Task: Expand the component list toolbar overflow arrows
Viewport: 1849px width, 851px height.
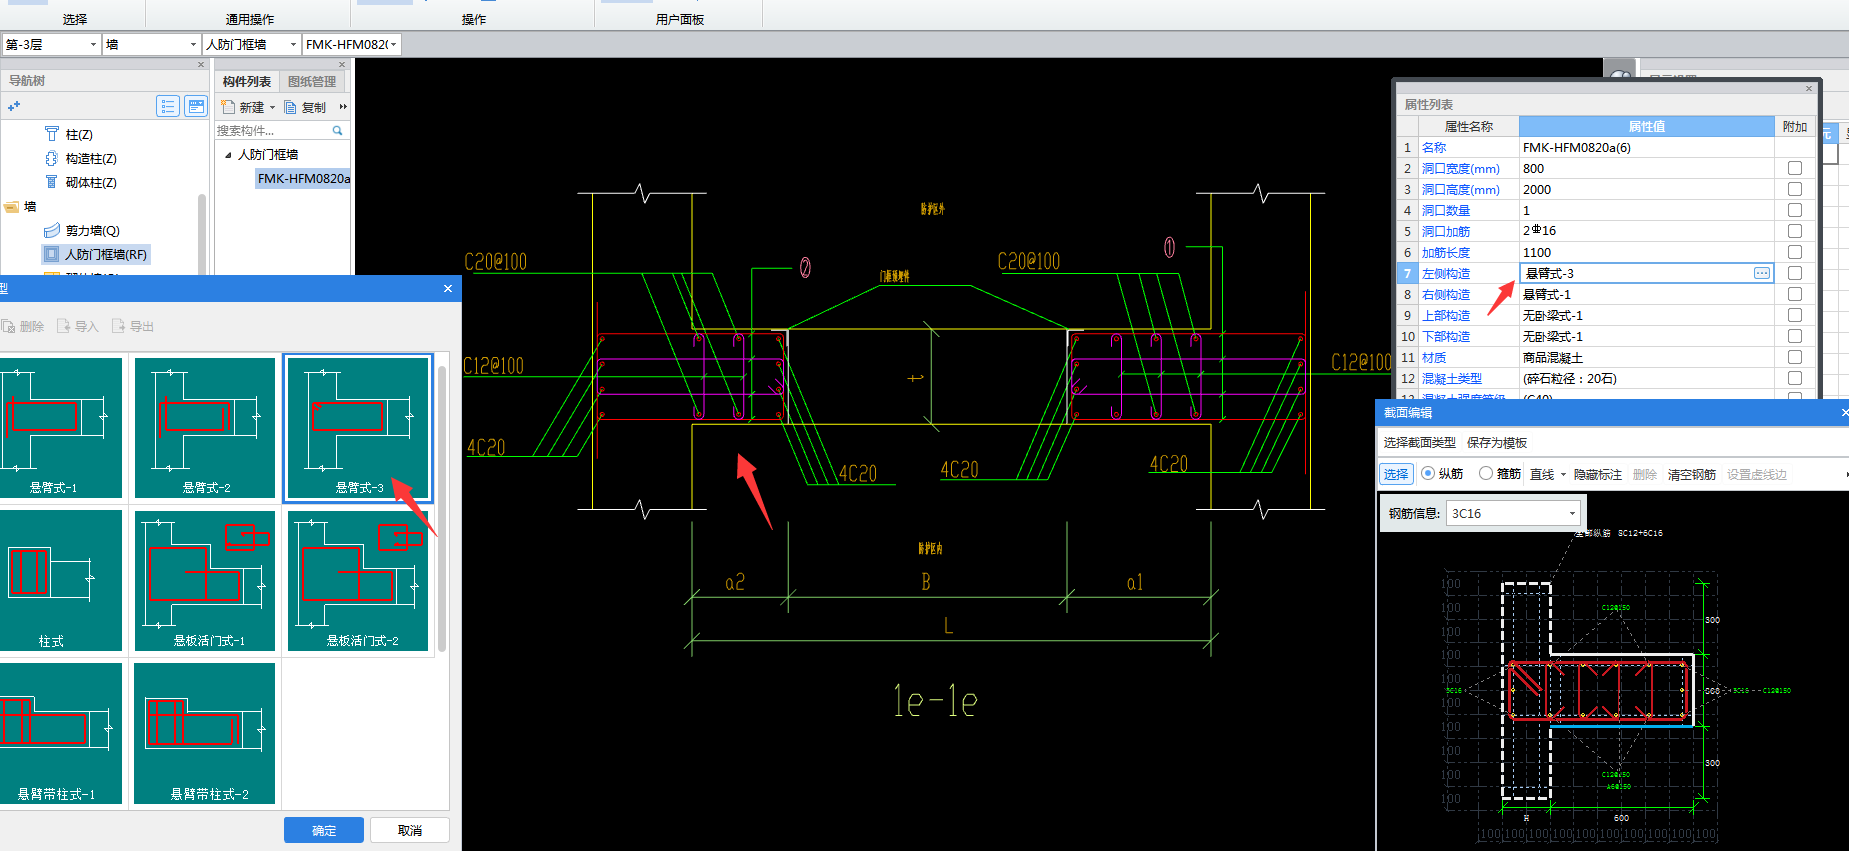Action: [343, 107]
